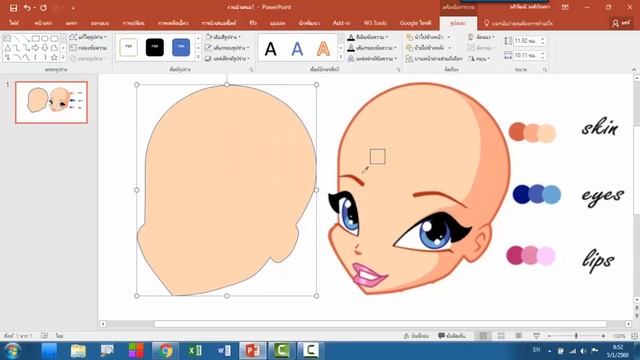Start the Slide Show view icon

[x=536, y=336]
